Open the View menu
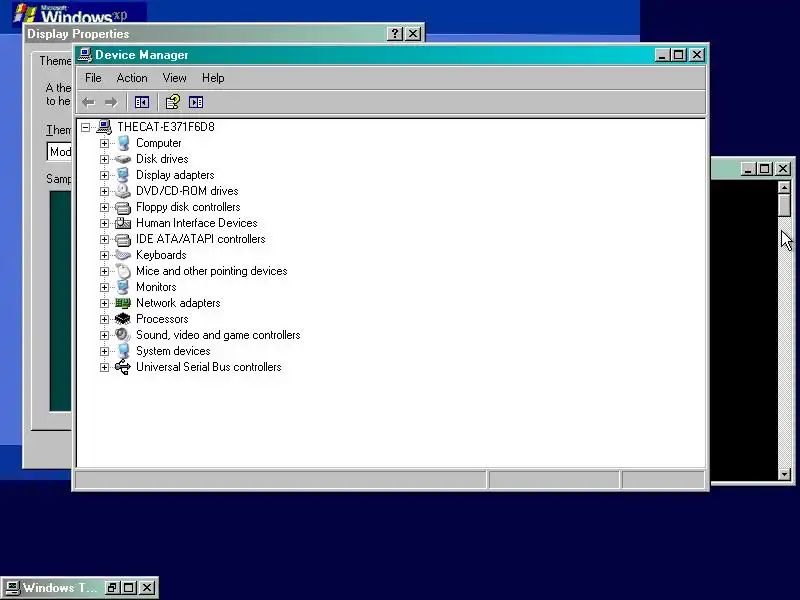The image size is (800, 600). tap(174, 78)
